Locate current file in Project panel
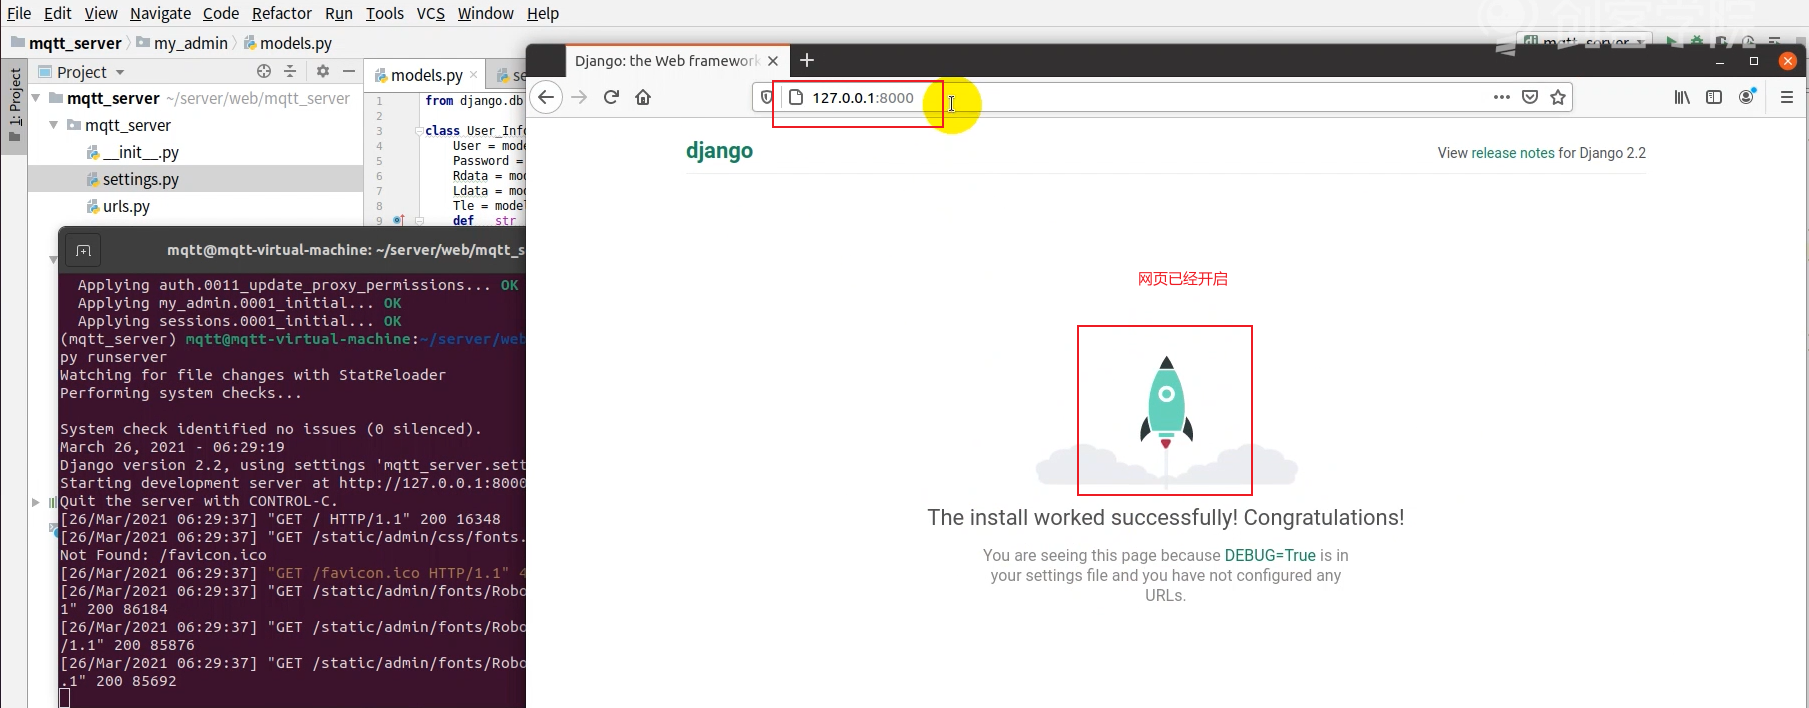The image size is (1809, 708). 264,71
